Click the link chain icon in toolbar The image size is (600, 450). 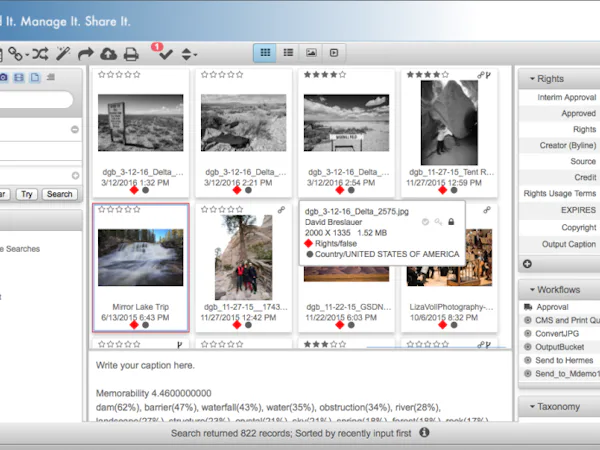[16, 54]
